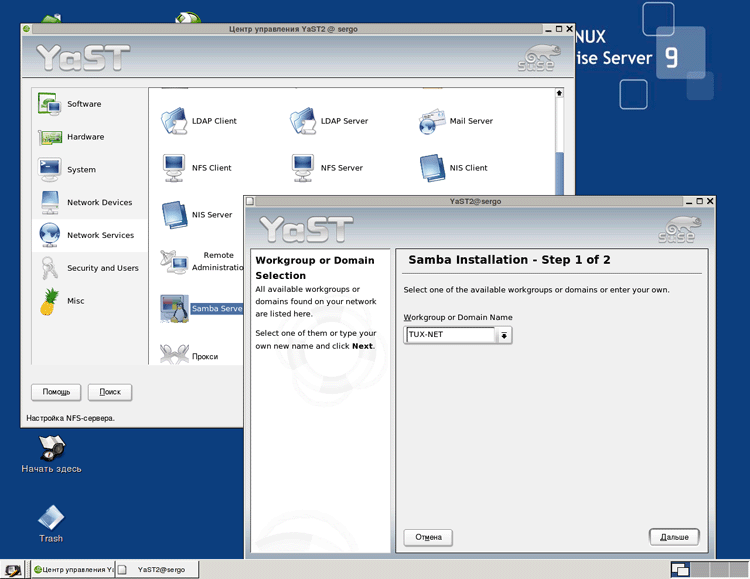Click the Network Services label
The height and width of the screenshot is (579, 750).
point(100,235)
